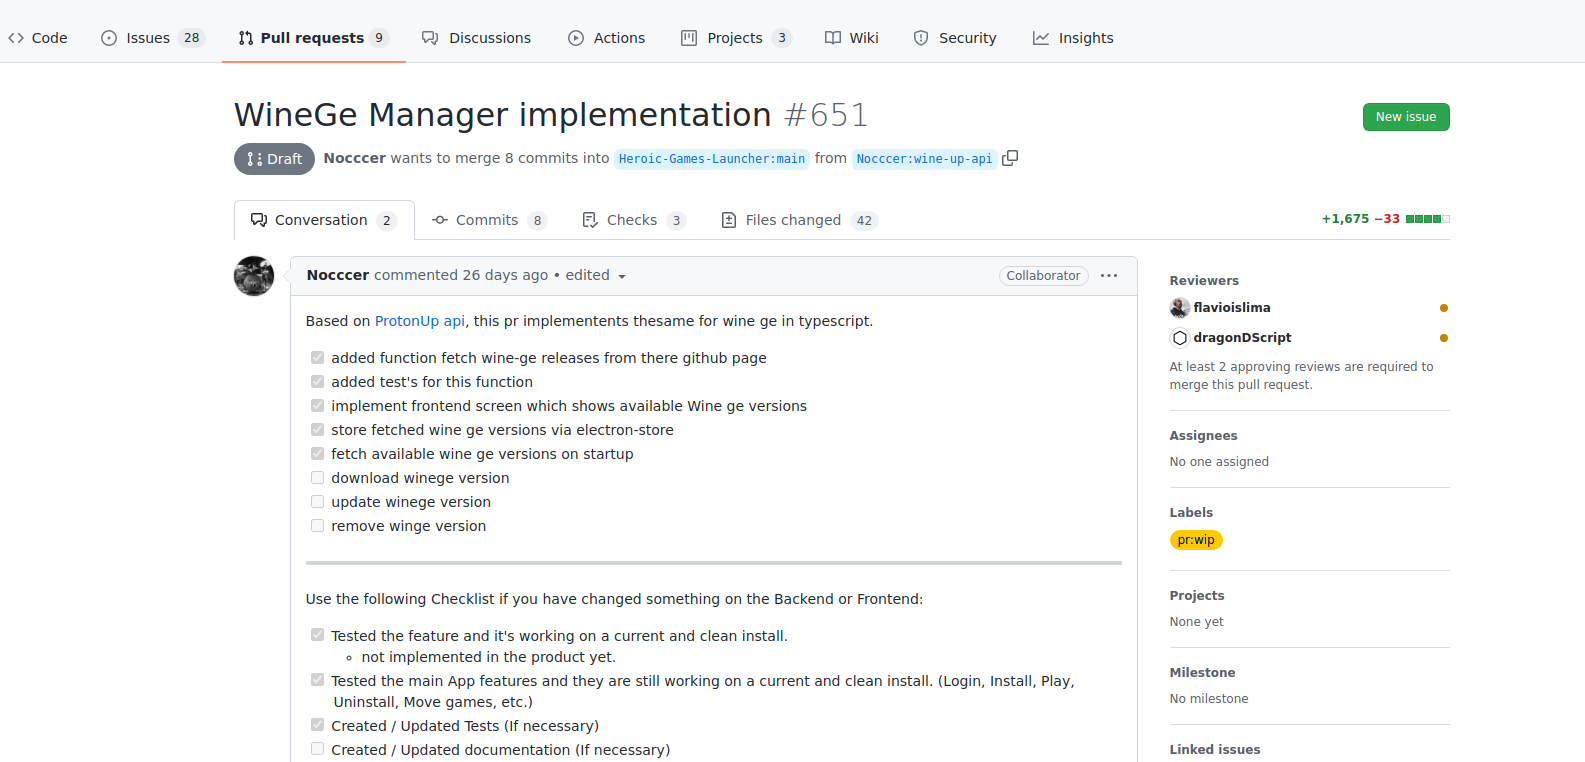The width and height of the screenshot is (1585, 762).
Task: Click flavioislima's pending review status dot
Action: click(x=1444, y=308)
